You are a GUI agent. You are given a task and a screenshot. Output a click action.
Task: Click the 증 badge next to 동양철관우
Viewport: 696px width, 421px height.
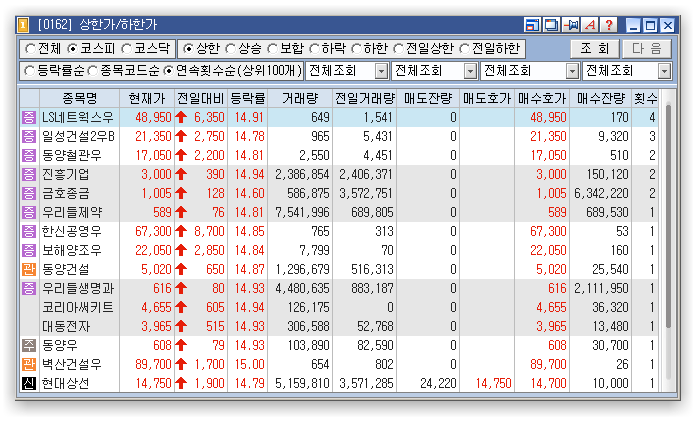coord(29,155)
